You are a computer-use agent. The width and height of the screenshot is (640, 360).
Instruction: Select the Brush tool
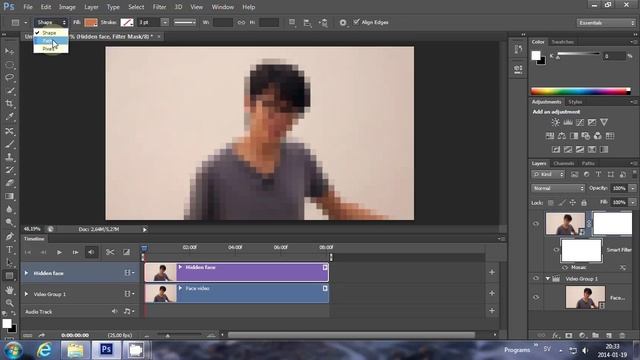click(9, 144)
